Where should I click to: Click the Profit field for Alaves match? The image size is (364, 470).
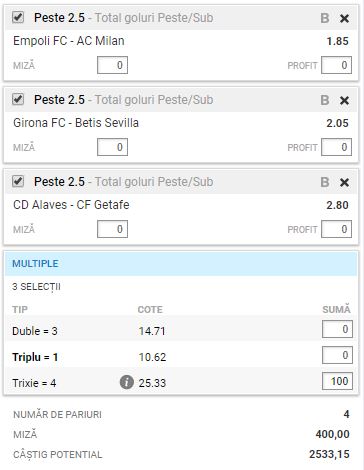tap(336, 229)
